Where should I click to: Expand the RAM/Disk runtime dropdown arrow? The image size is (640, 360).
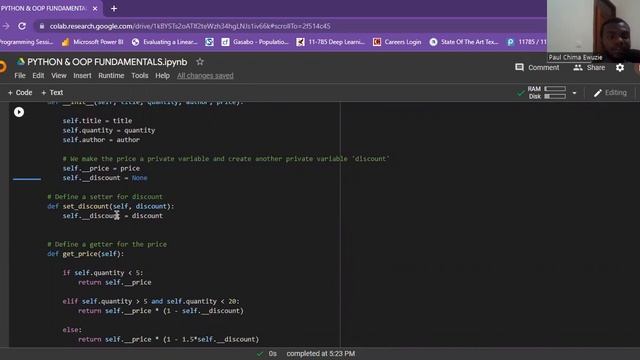pyautogui.click(x=574, y=93)
